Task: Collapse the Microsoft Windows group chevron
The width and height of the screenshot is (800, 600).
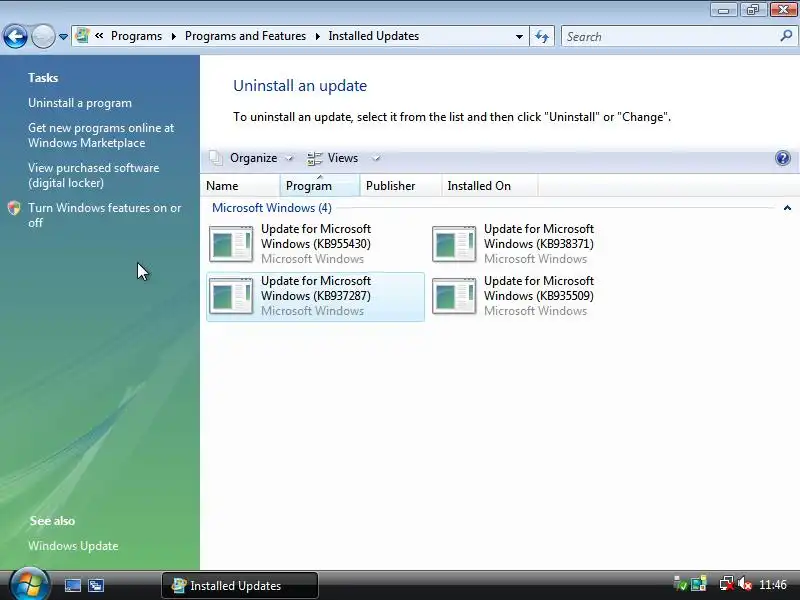Action: pyautogui.click(x=787, y=208)
